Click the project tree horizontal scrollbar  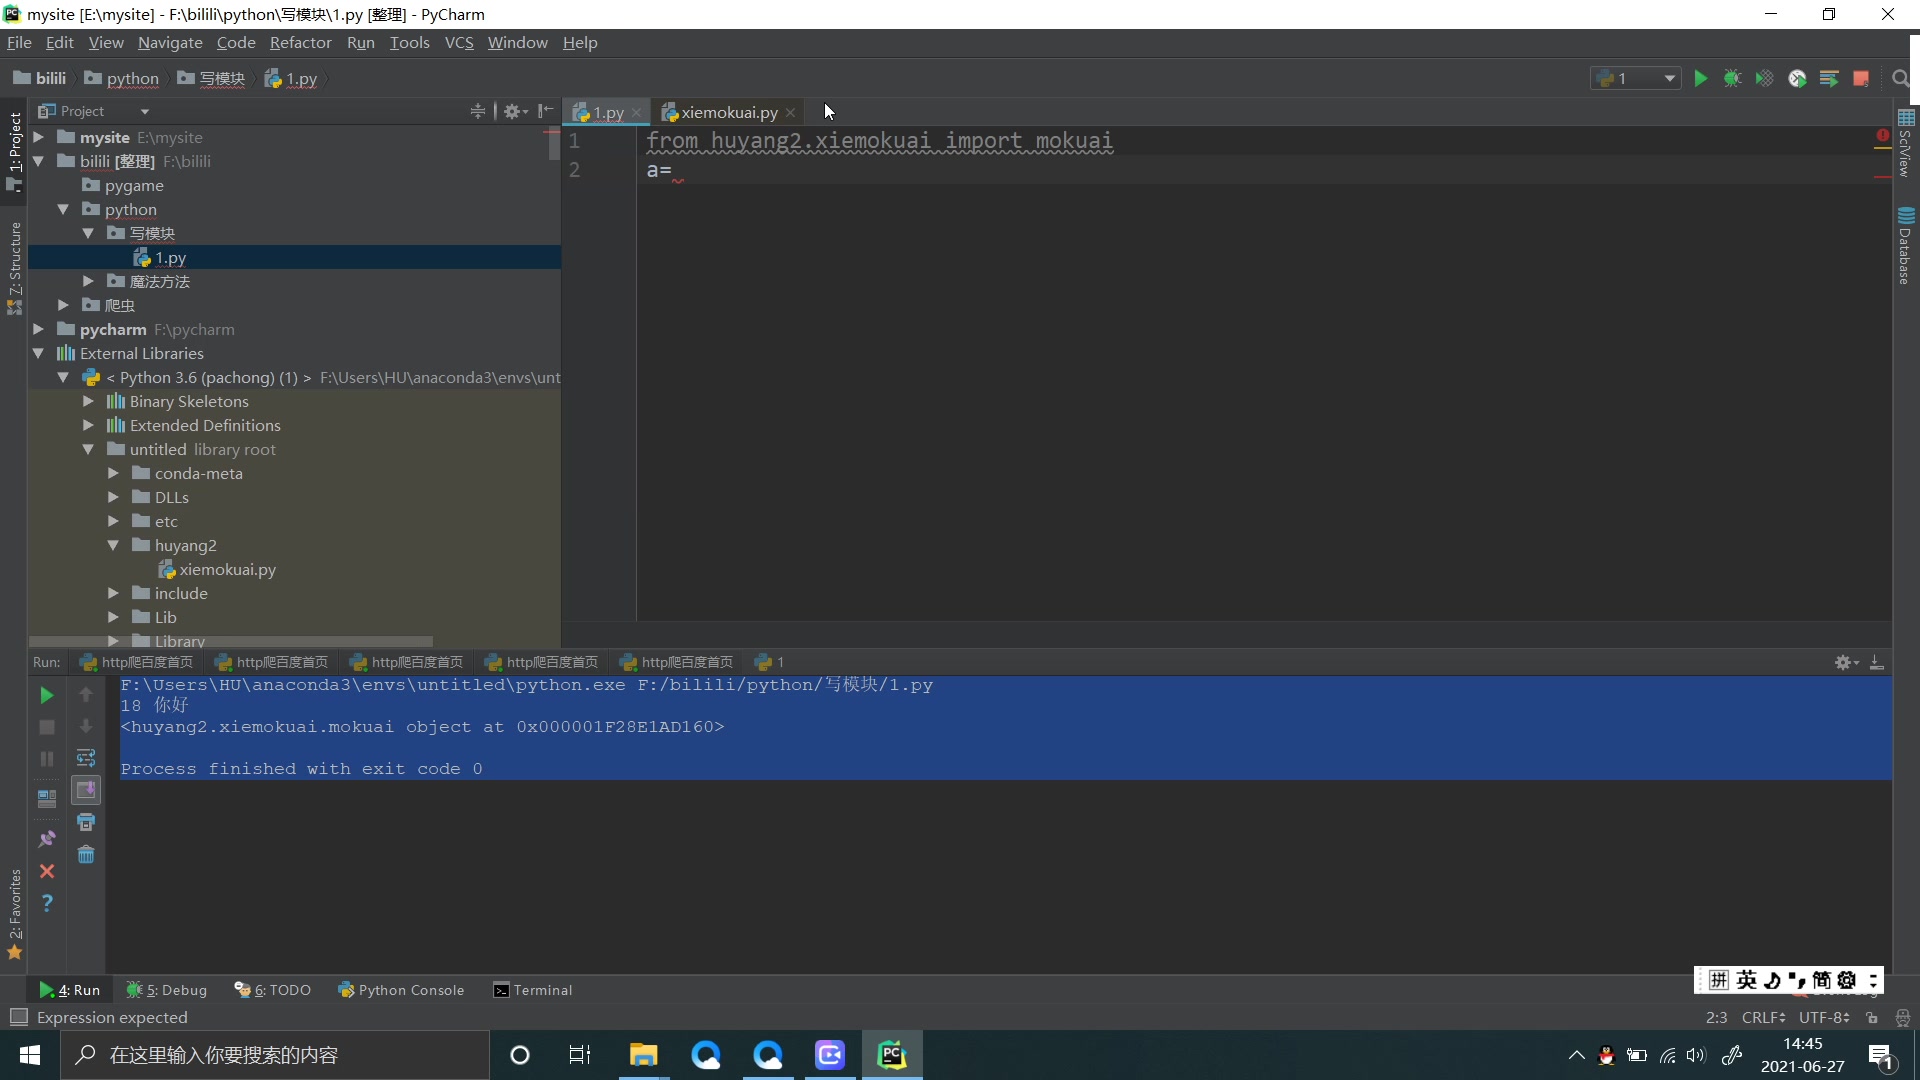pos(230,641)
